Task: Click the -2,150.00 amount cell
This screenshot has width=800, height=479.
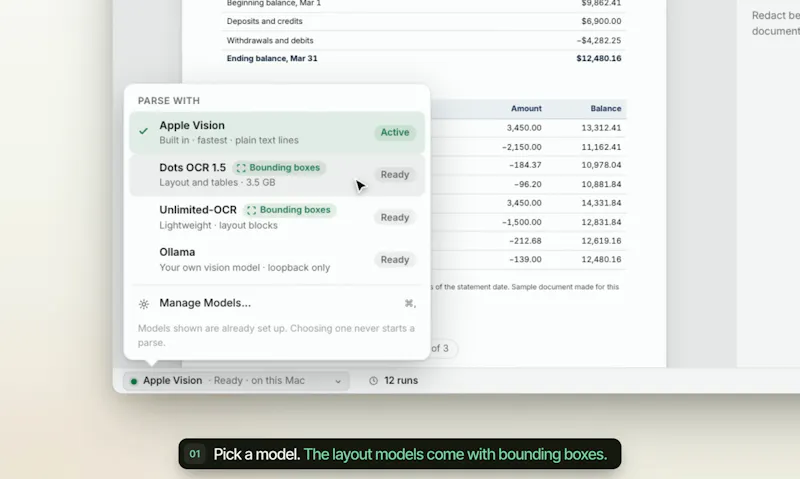Action: pos(521,147)
